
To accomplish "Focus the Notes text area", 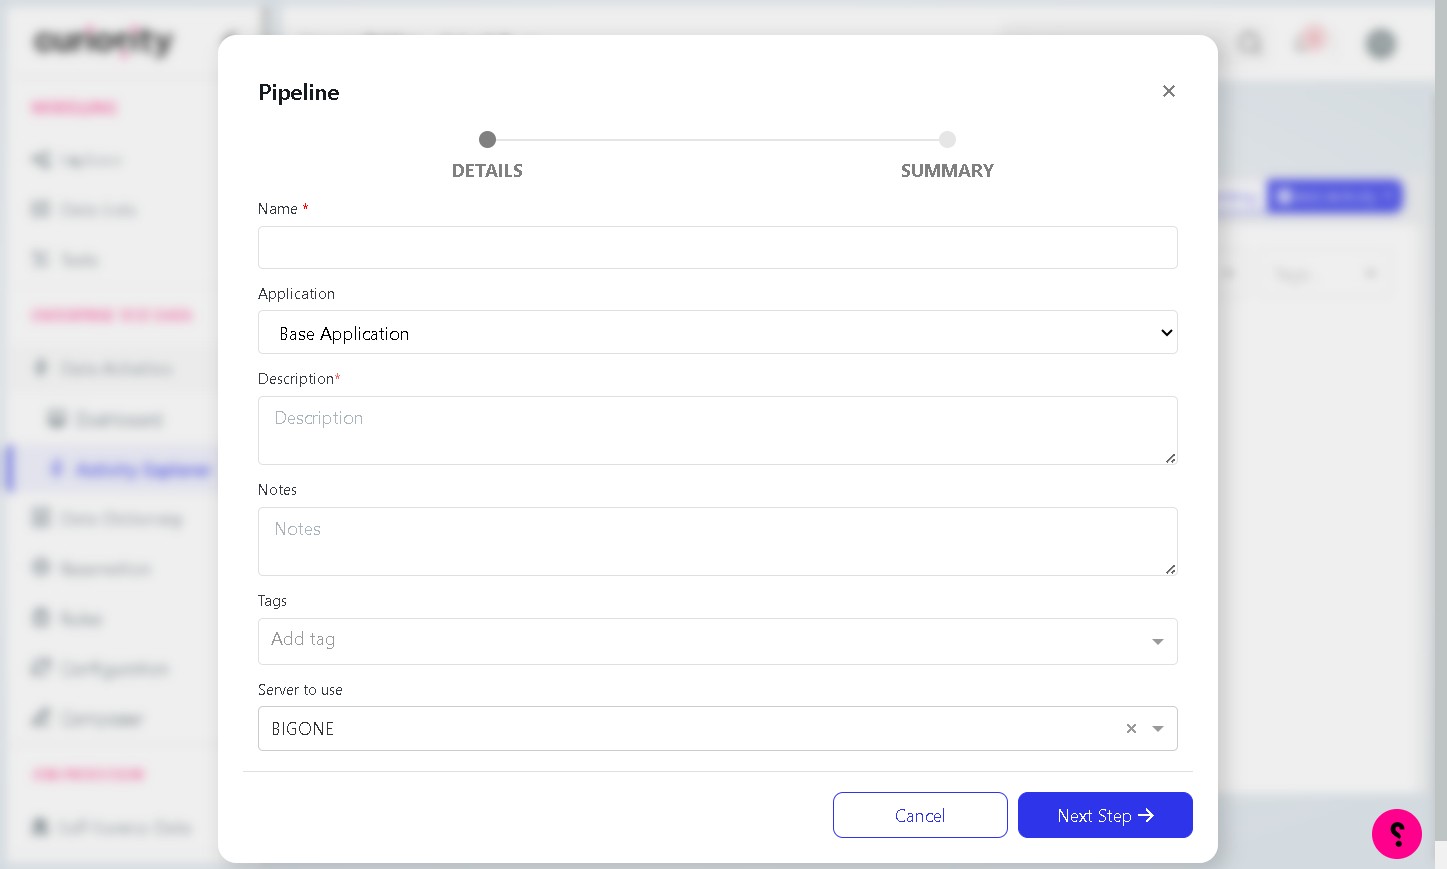I will pyautogui.click(x=717, y=541).
